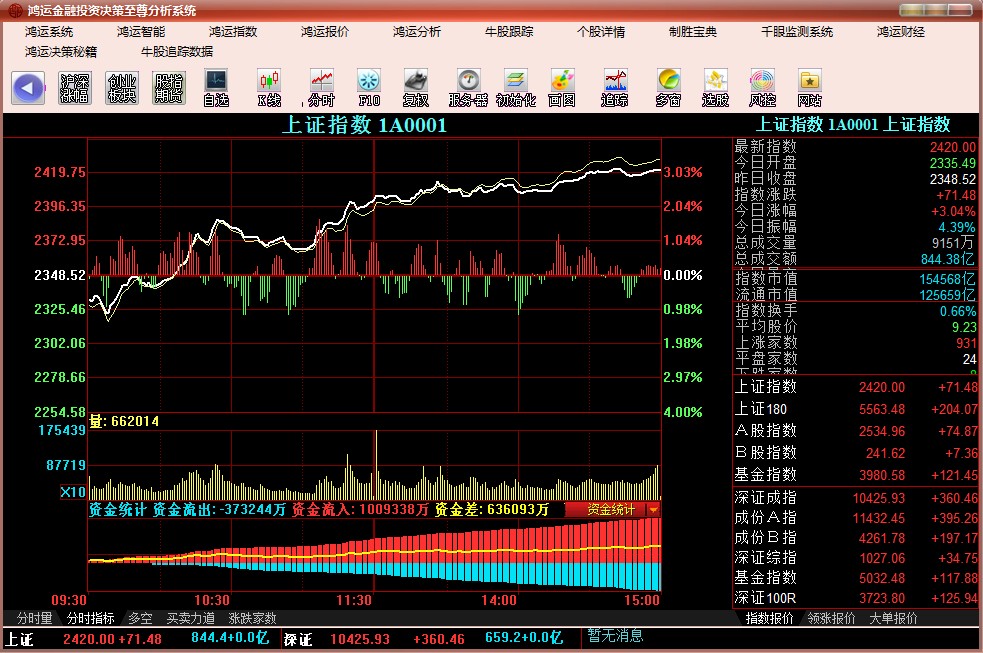
Task: Open the 个股详情 menu
Action: 601,31
